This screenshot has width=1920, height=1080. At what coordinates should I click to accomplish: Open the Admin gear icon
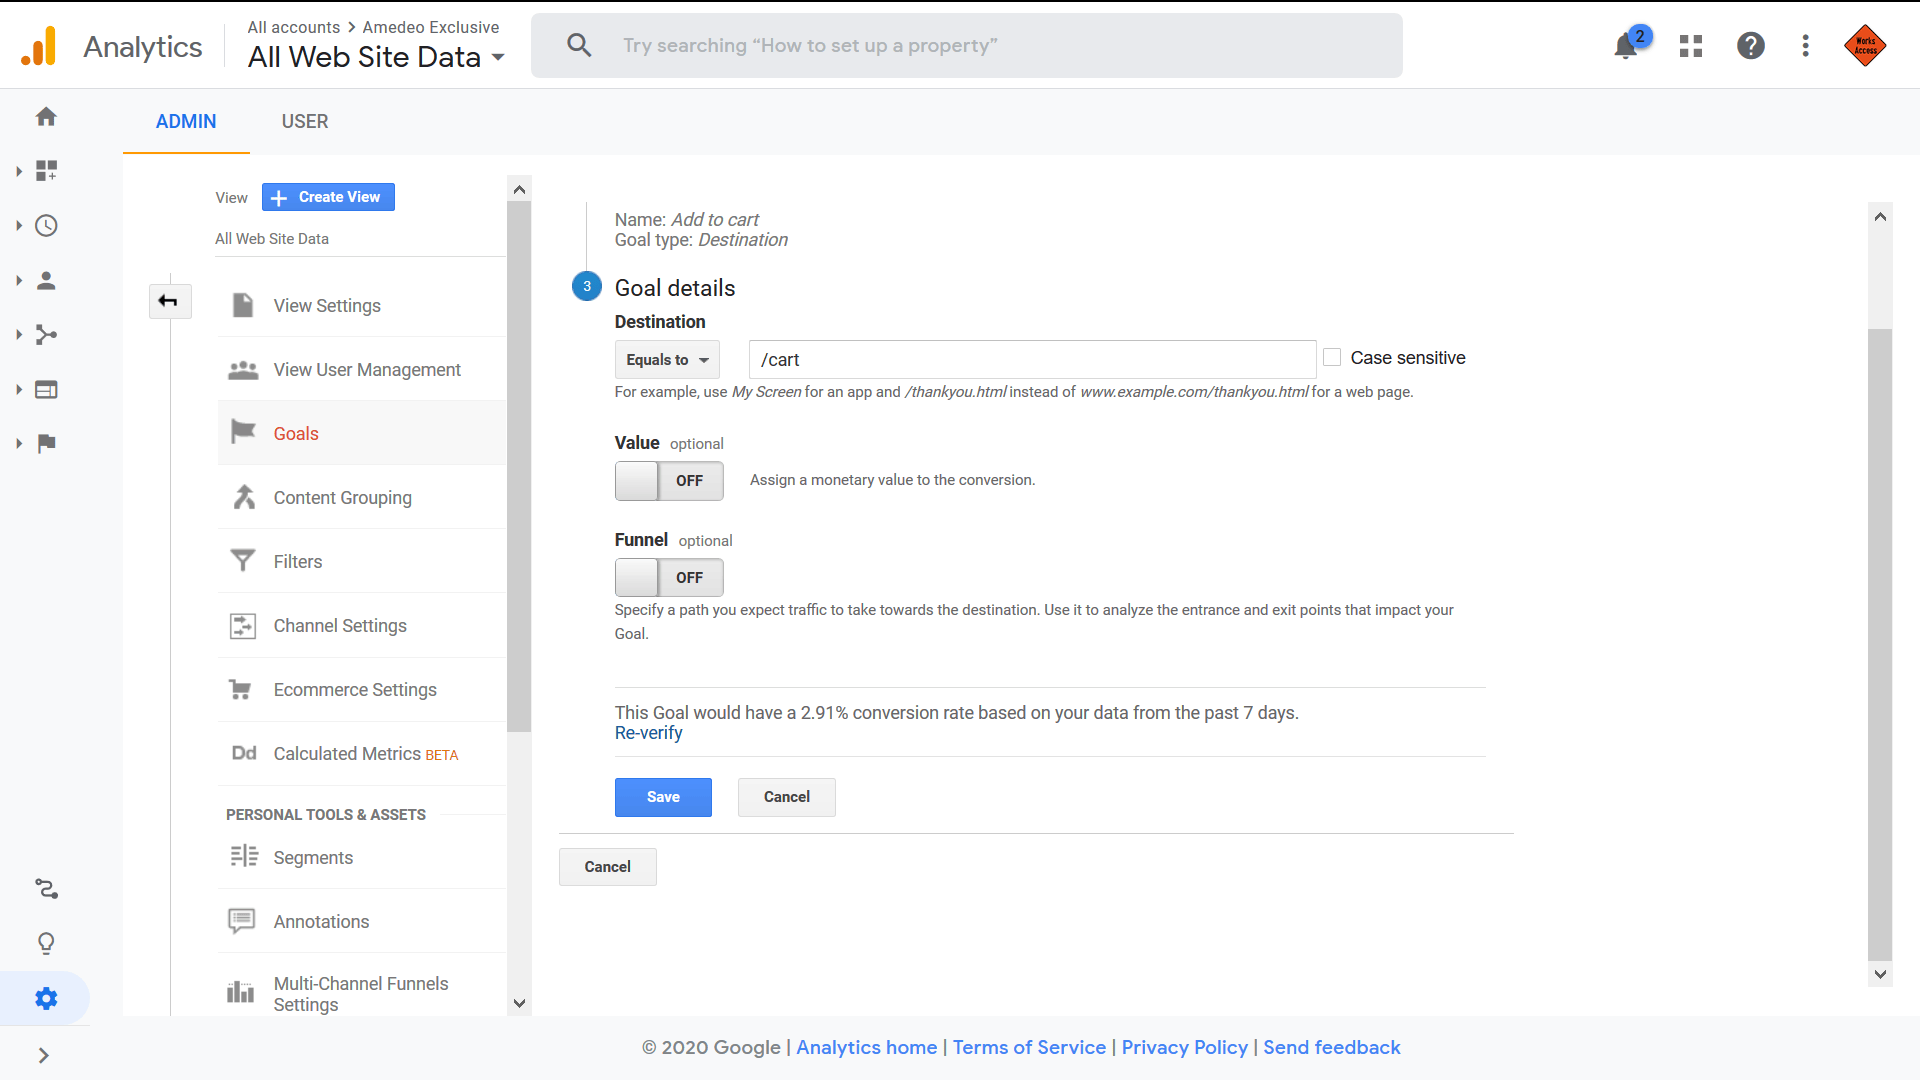(x=46, y=998)
